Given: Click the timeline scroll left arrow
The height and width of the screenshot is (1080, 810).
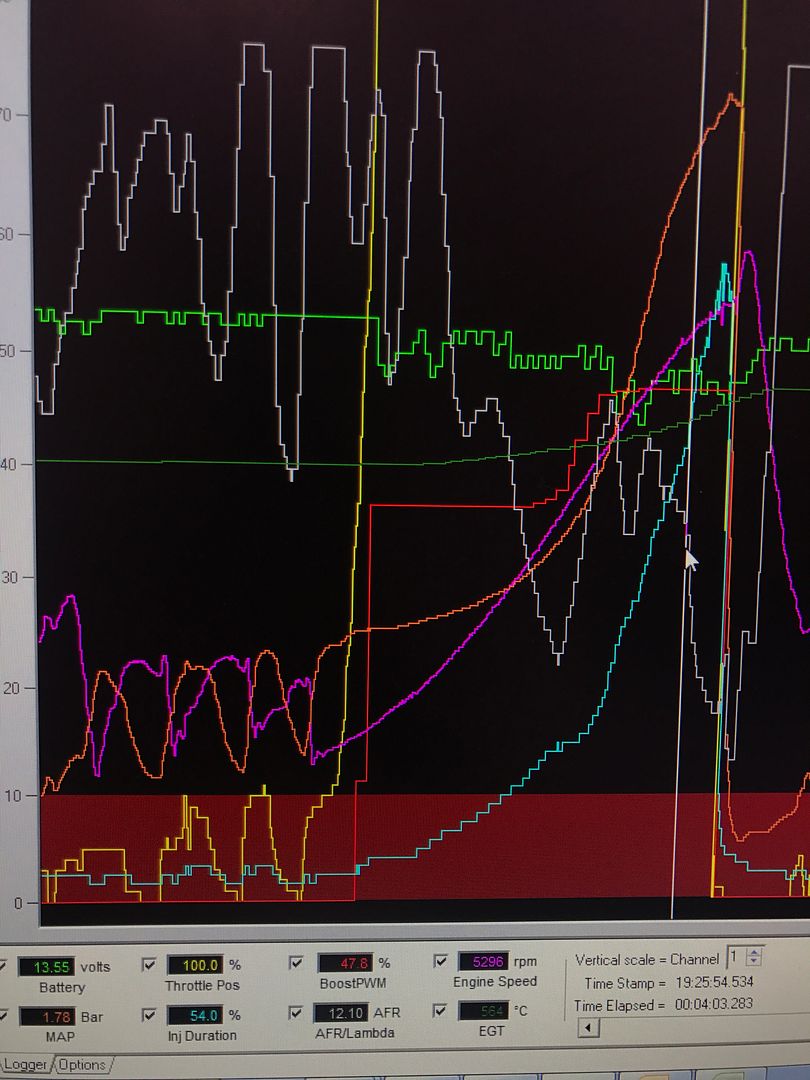Looking at the screenshot, I should [588, 1028].
